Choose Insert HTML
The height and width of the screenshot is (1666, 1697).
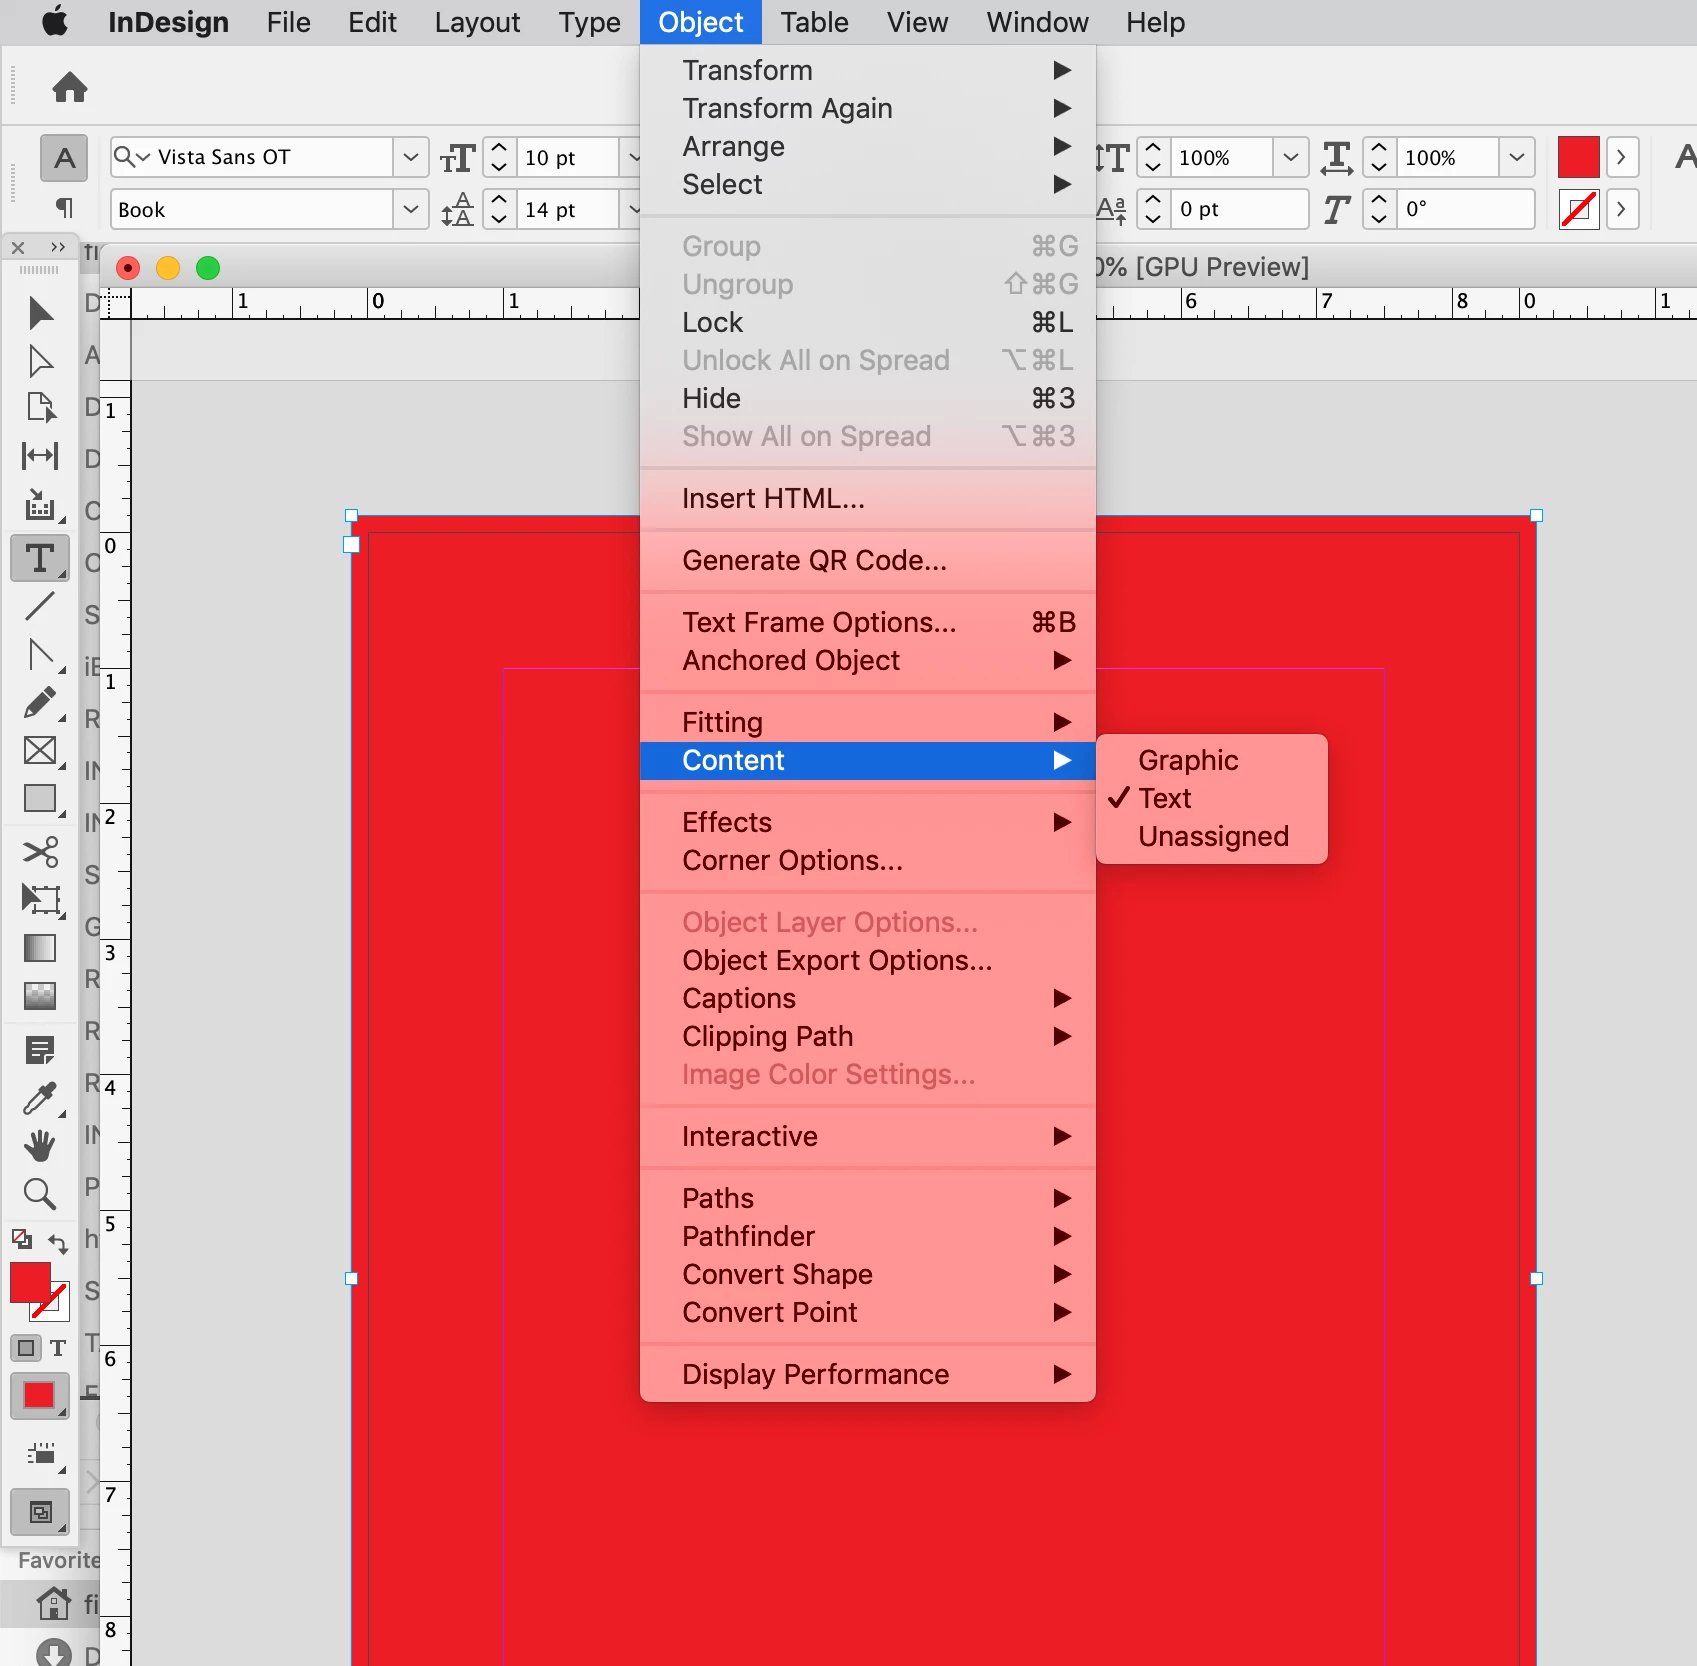[x=868, y=498]
